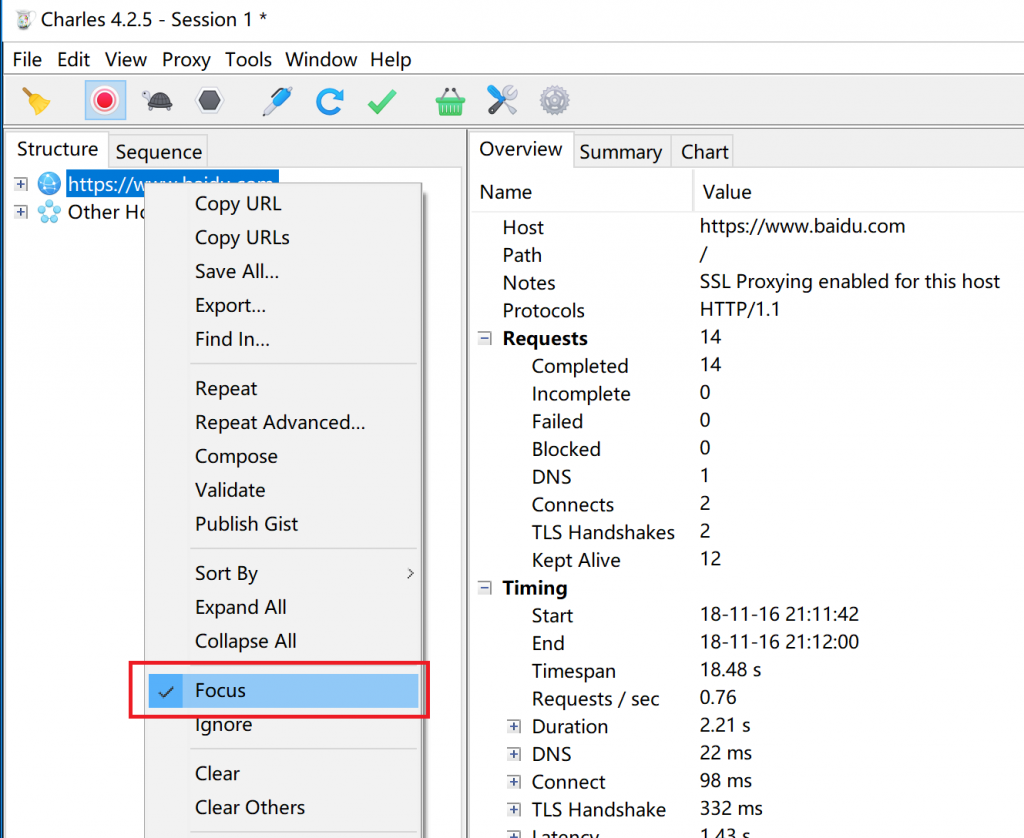
Task: Select the Protocols row HTTP/1.1 value
Action: pos(740,310)
